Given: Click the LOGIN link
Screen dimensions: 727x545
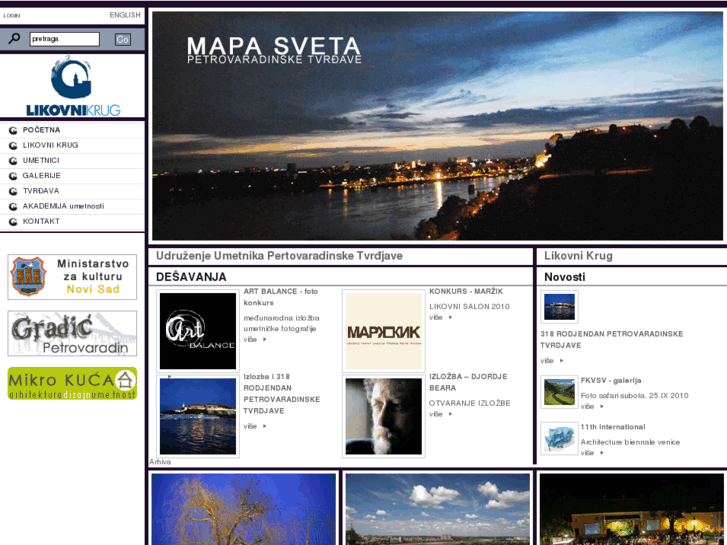Looking at the screenshot, I should coord(12,15).
